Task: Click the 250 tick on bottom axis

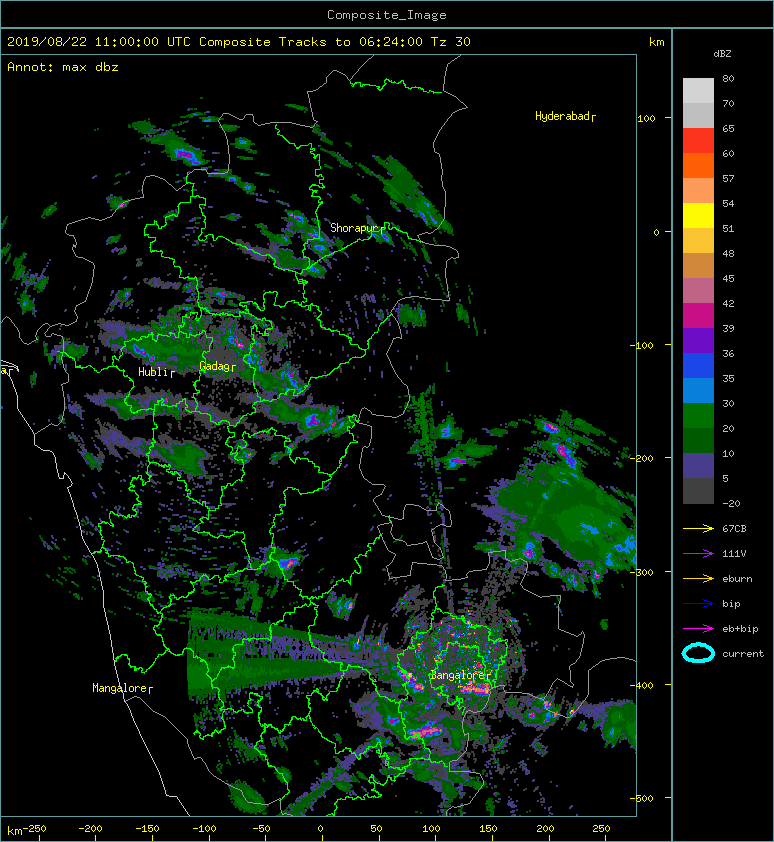Action: coord(601,829)
